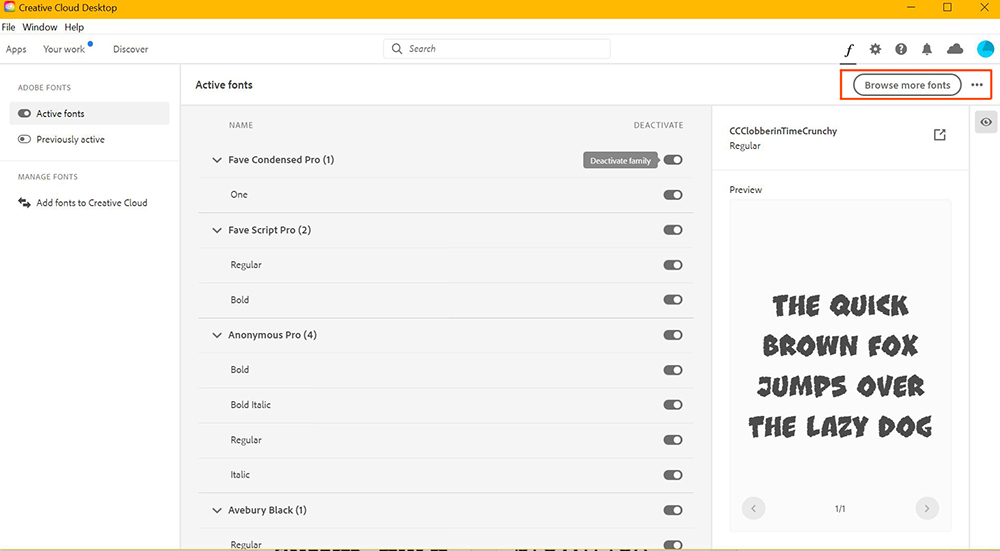Open the Window menu
1000x551 pixels.
40,27
